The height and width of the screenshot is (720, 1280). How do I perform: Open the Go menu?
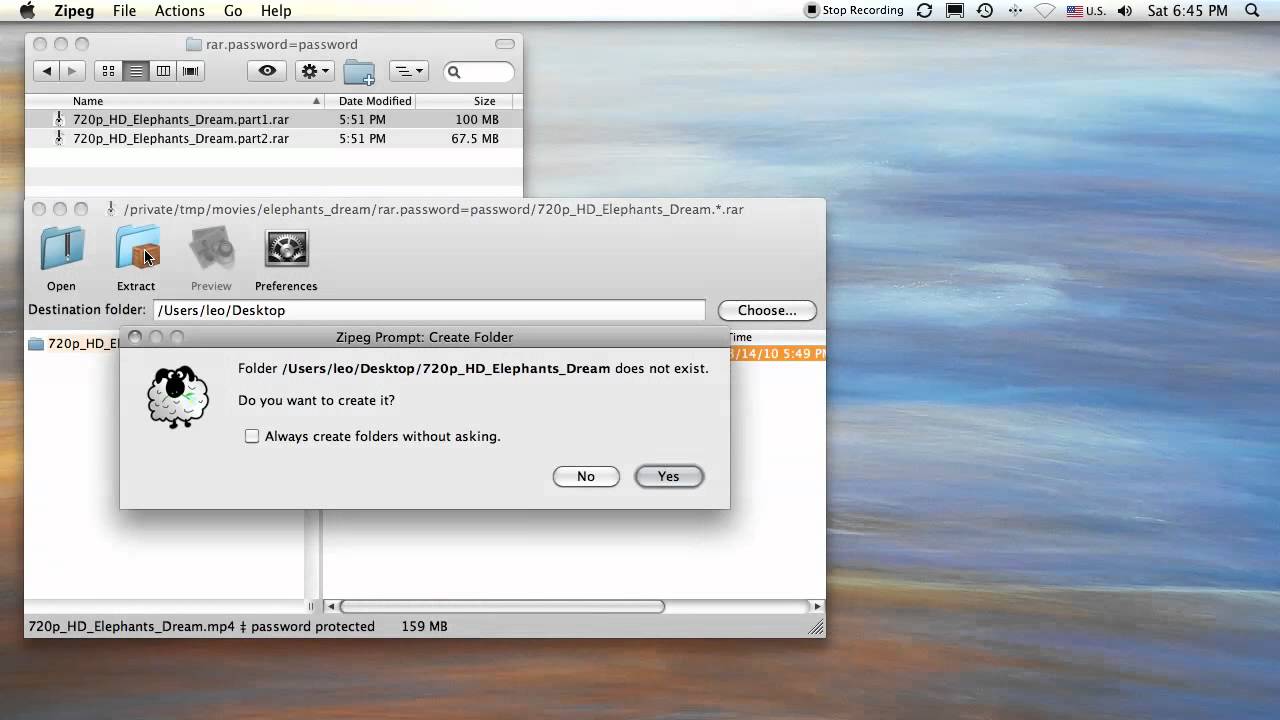tap(233, 11)
